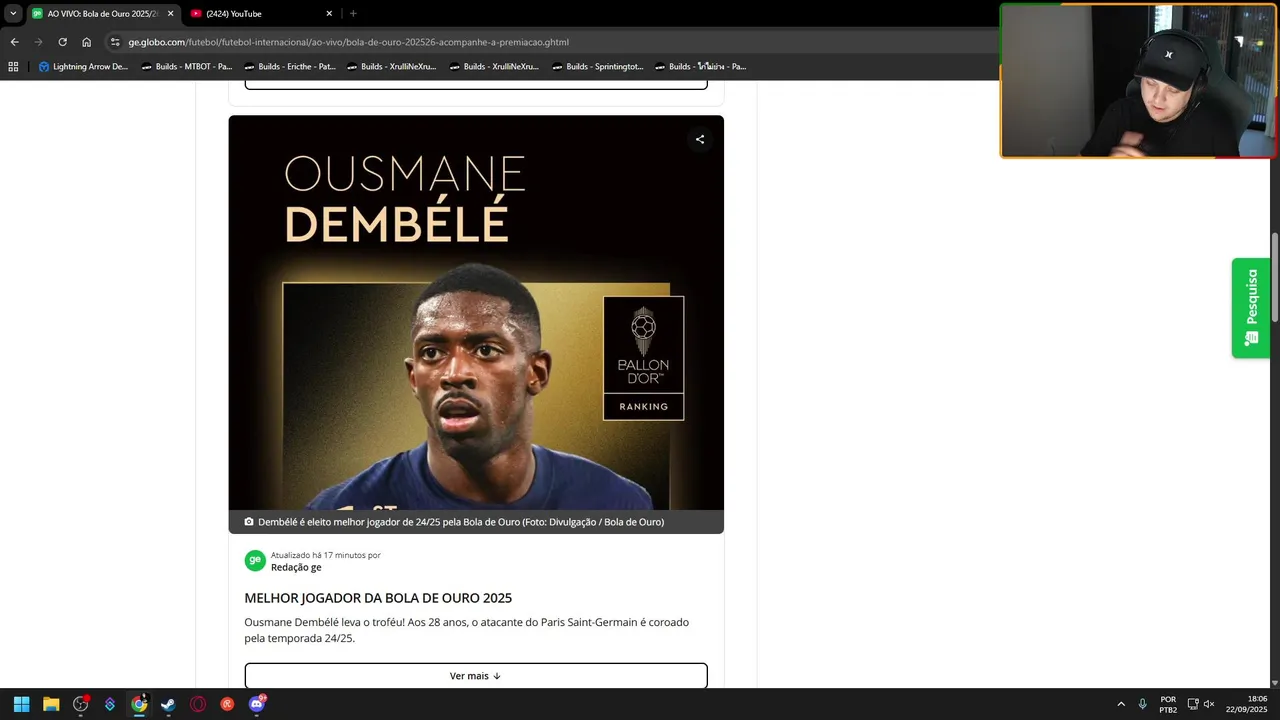Screen dimensions: 1280x720
Task: Close the AO VIVO Bola de Ouro tab
Action: (170, 14)
